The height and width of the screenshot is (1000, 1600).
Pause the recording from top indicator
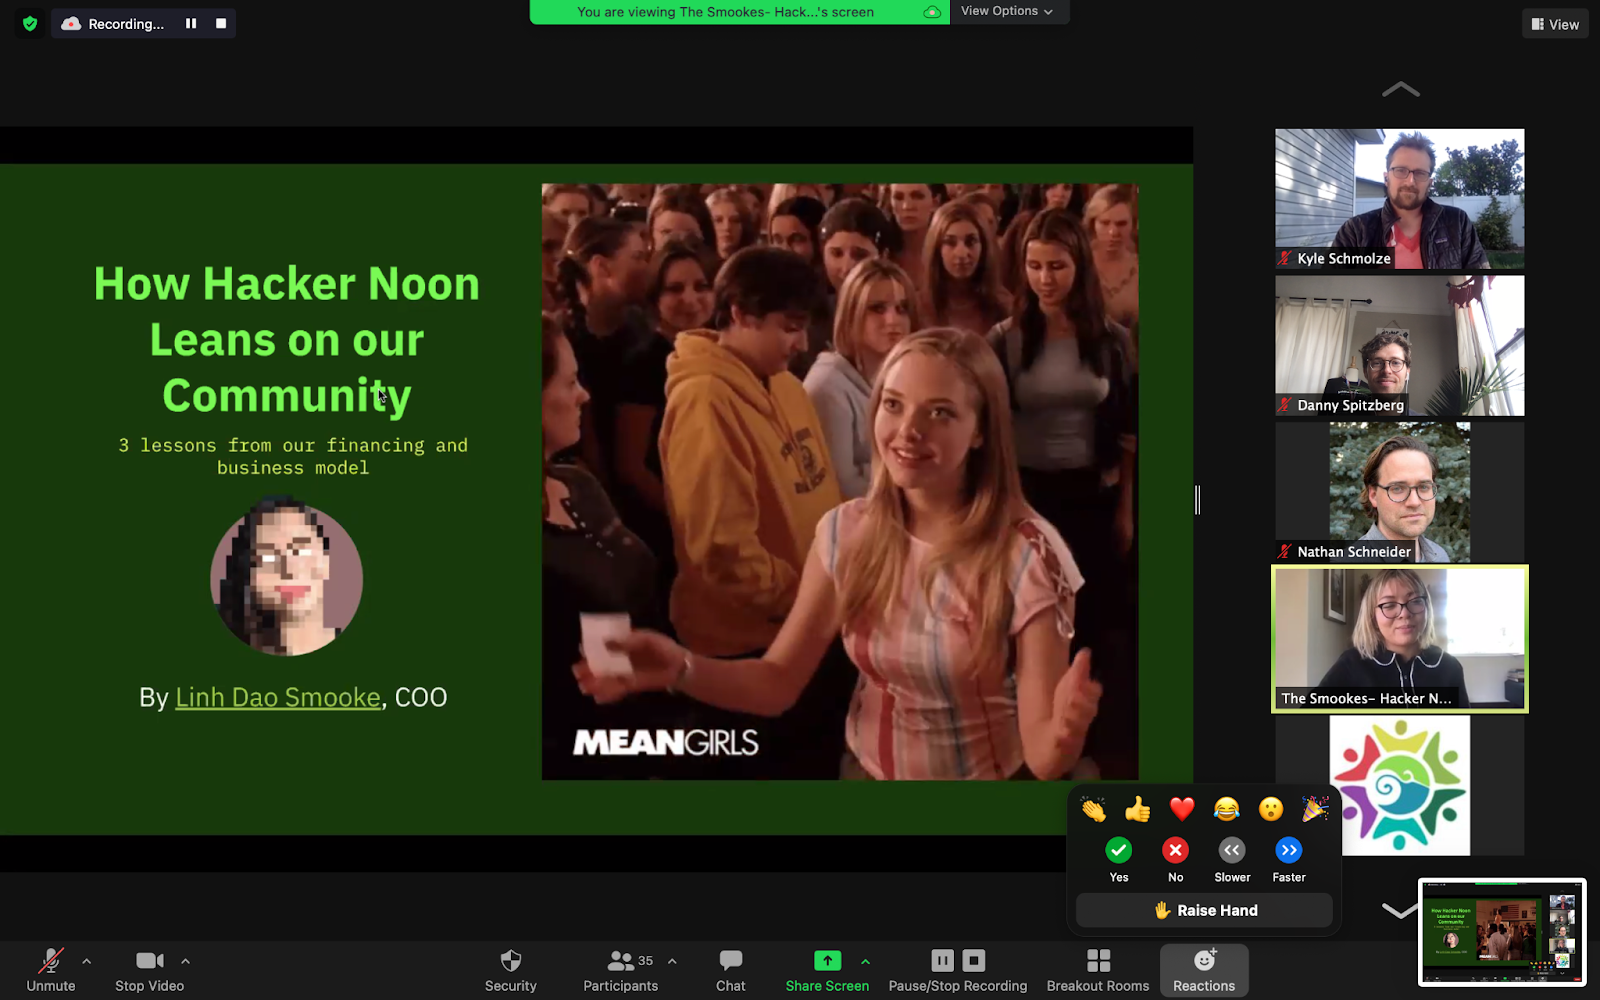pos(190,23)
